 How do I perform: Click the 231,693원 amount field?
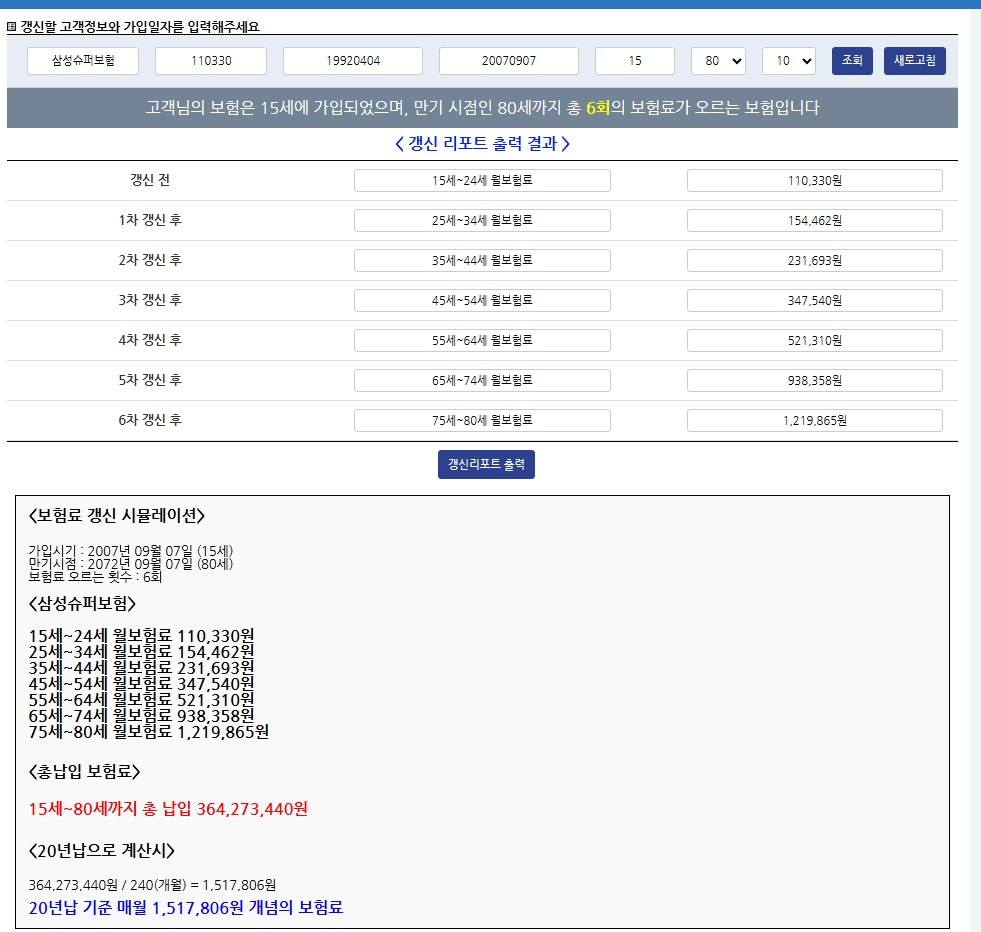814,261
